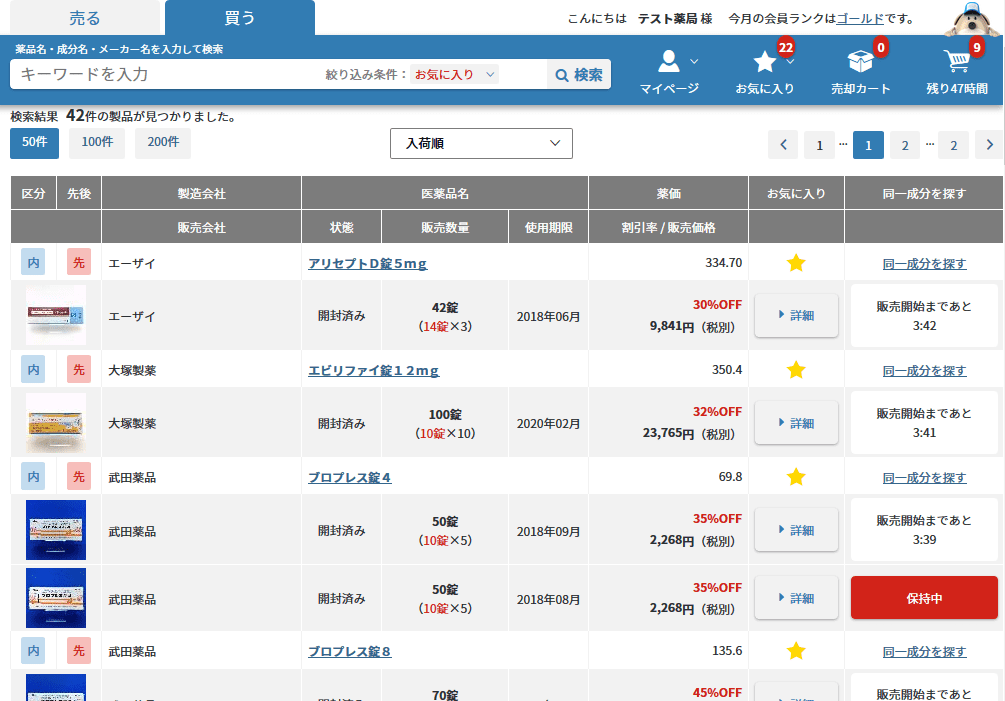The width and height of the screenshot is (1005, 701).
Task: Click the 内 badge in ブロプレス錠8 row
Action: 33,650
